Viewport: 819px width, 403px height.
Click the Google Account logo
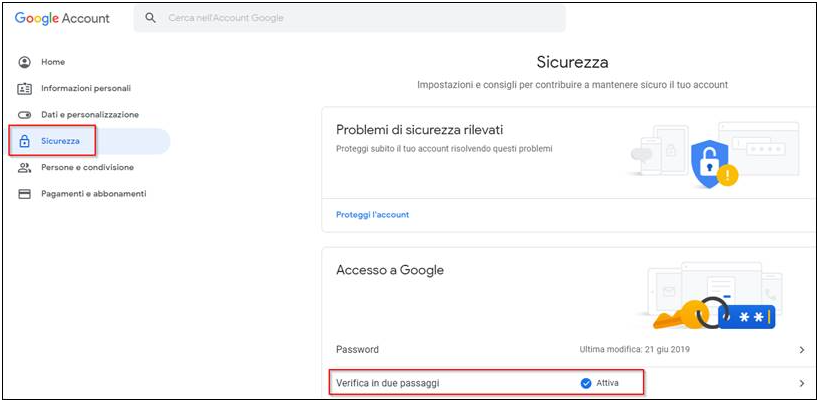[x=62, y=18]
